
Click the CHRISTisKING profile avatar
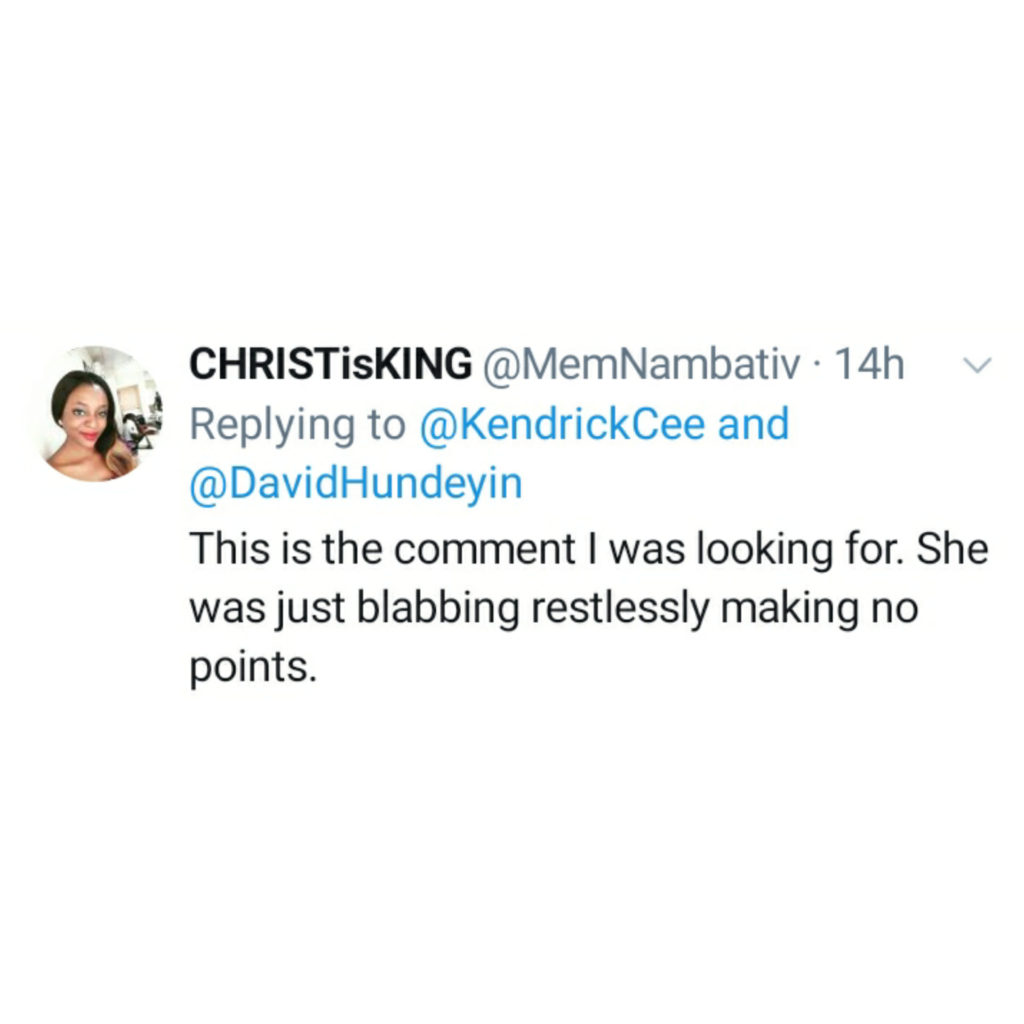tap(99, 413)
